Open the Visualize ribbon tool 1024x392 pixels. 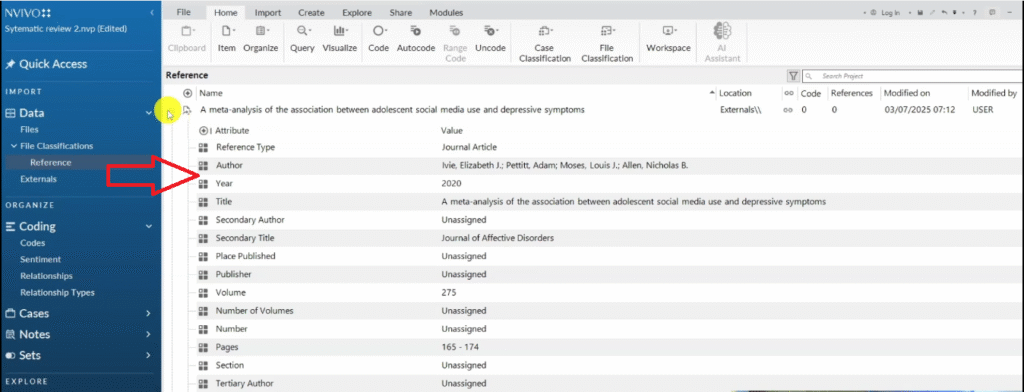pos(340,39)
